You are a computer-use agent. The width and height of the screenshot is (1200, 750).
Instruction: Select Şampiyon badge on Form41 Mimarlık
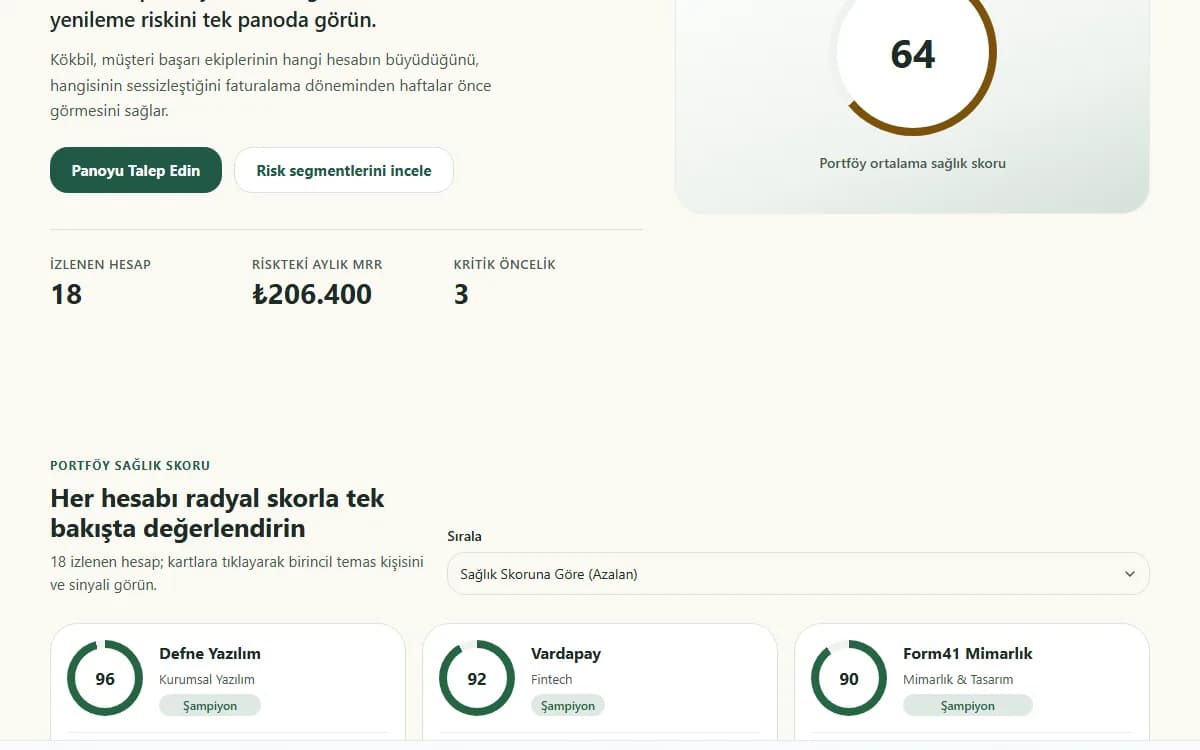[x=968, y=705]
